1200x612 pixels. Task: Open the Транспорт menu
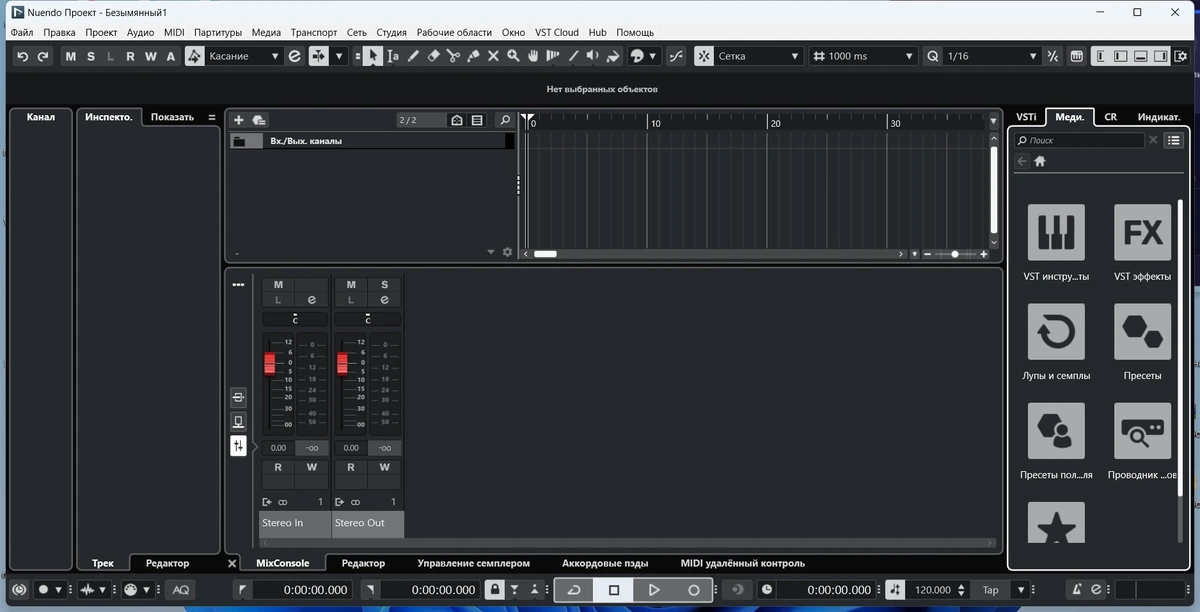(314, 32)
